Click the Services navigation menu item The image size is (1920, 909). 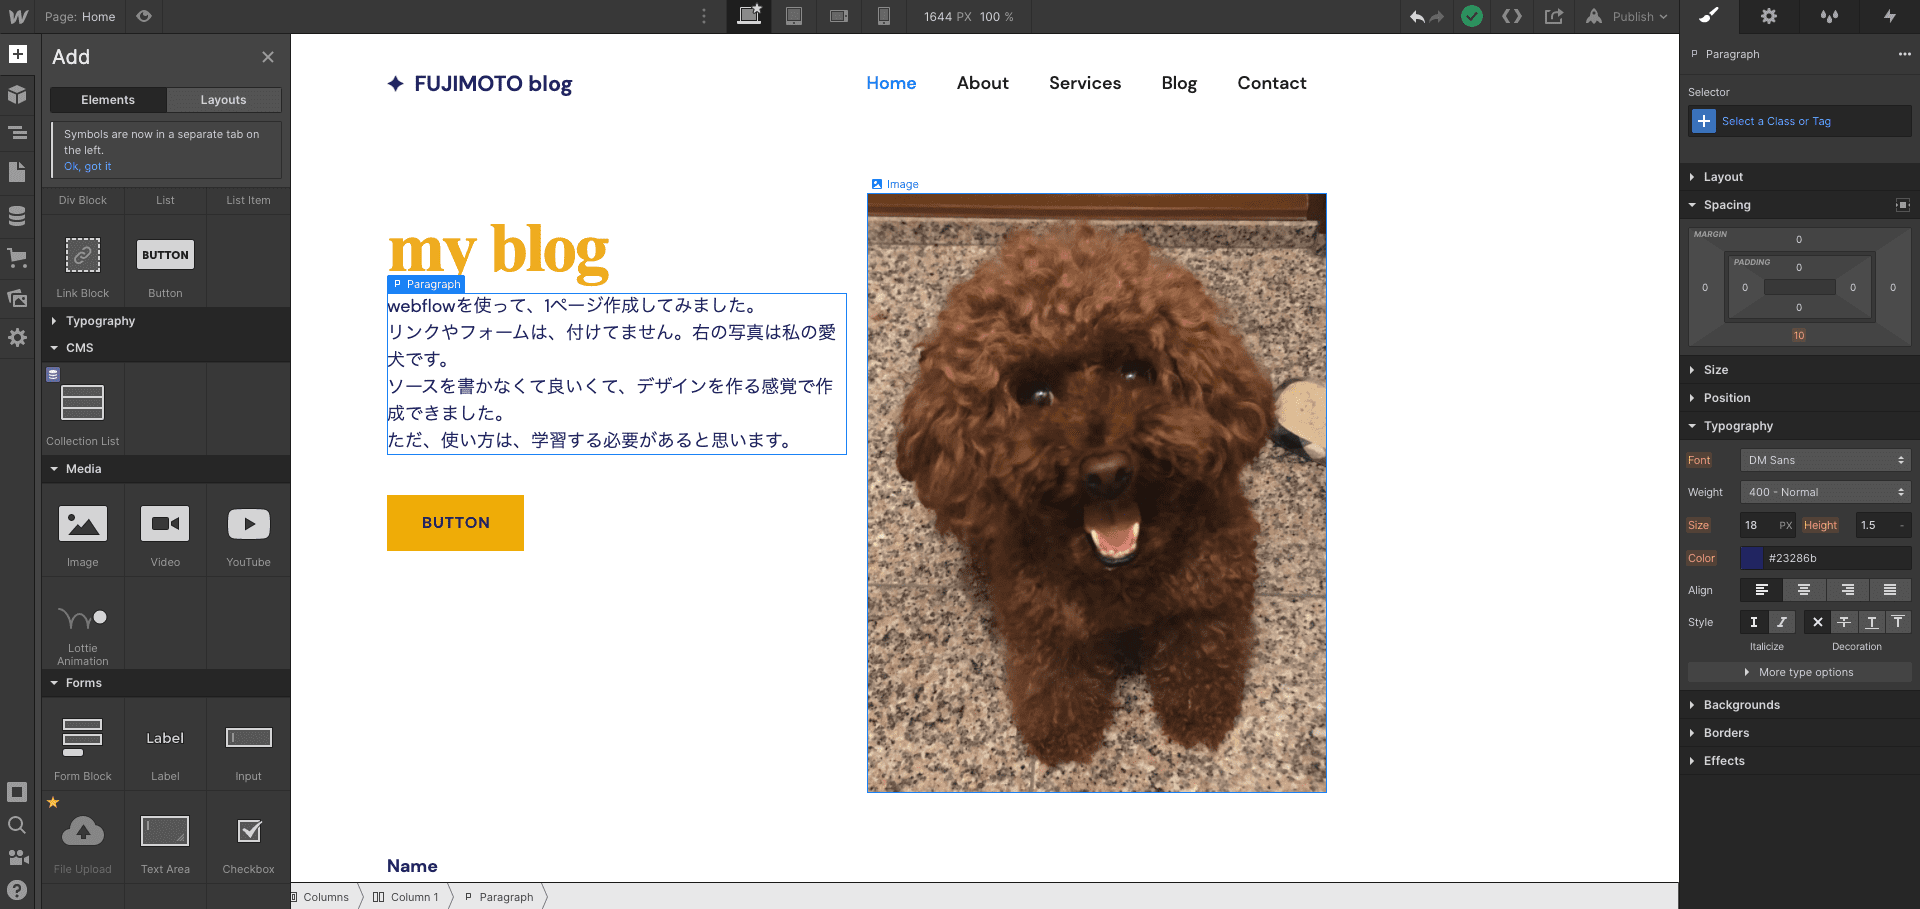(1084, 83)
